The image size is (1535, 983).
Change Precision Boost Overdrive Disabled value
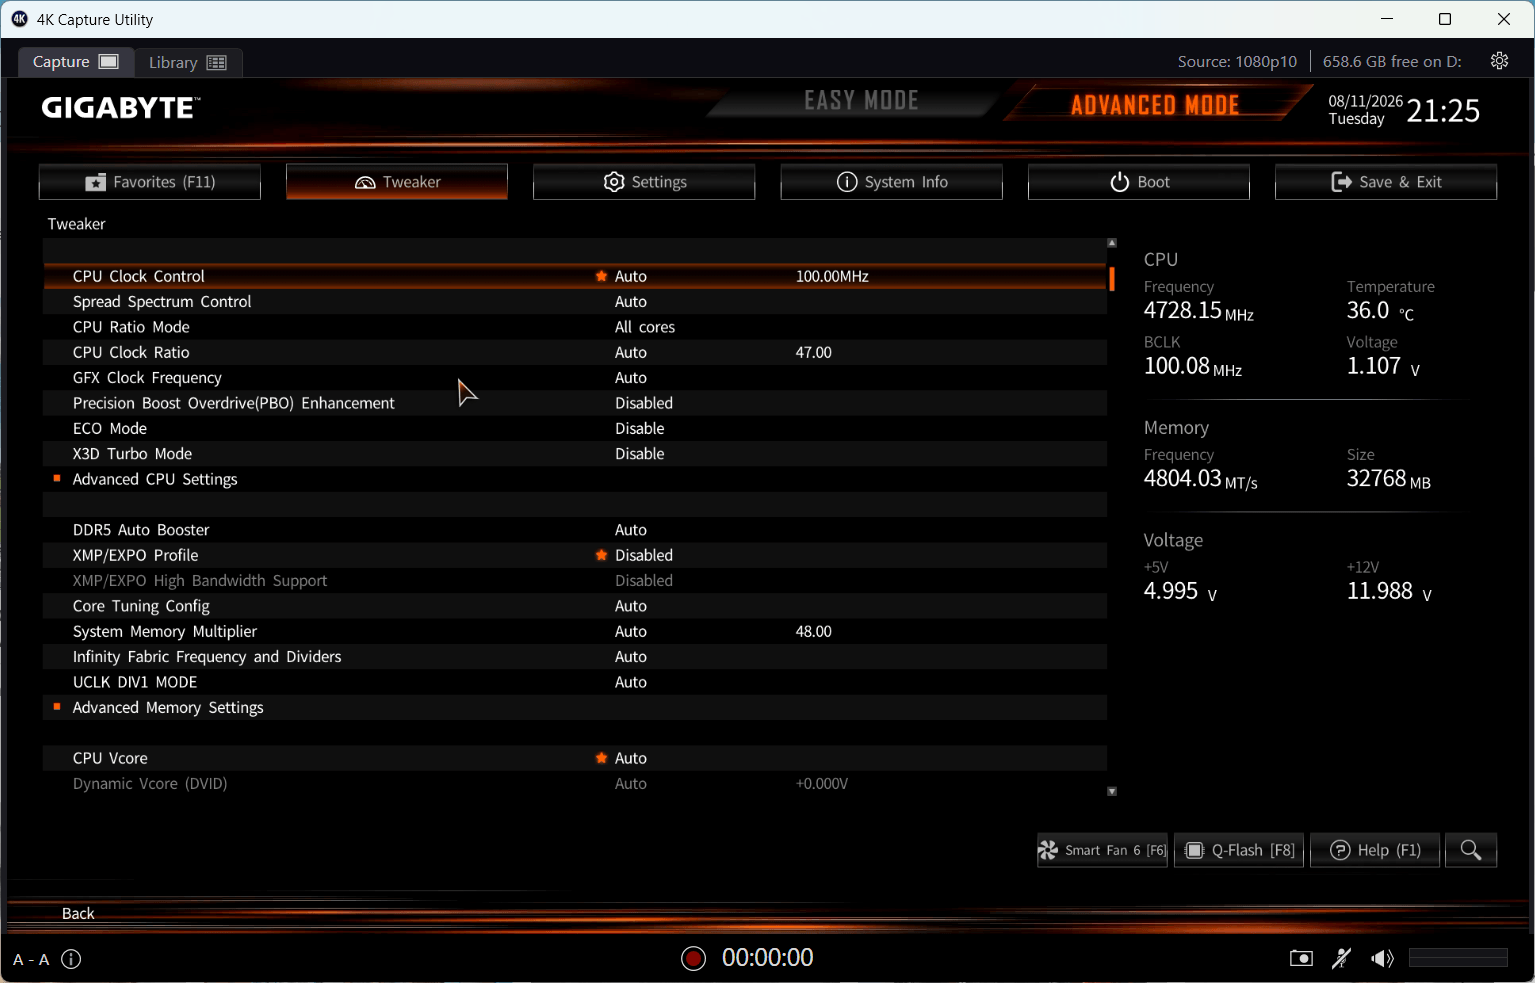coord(644,403)
